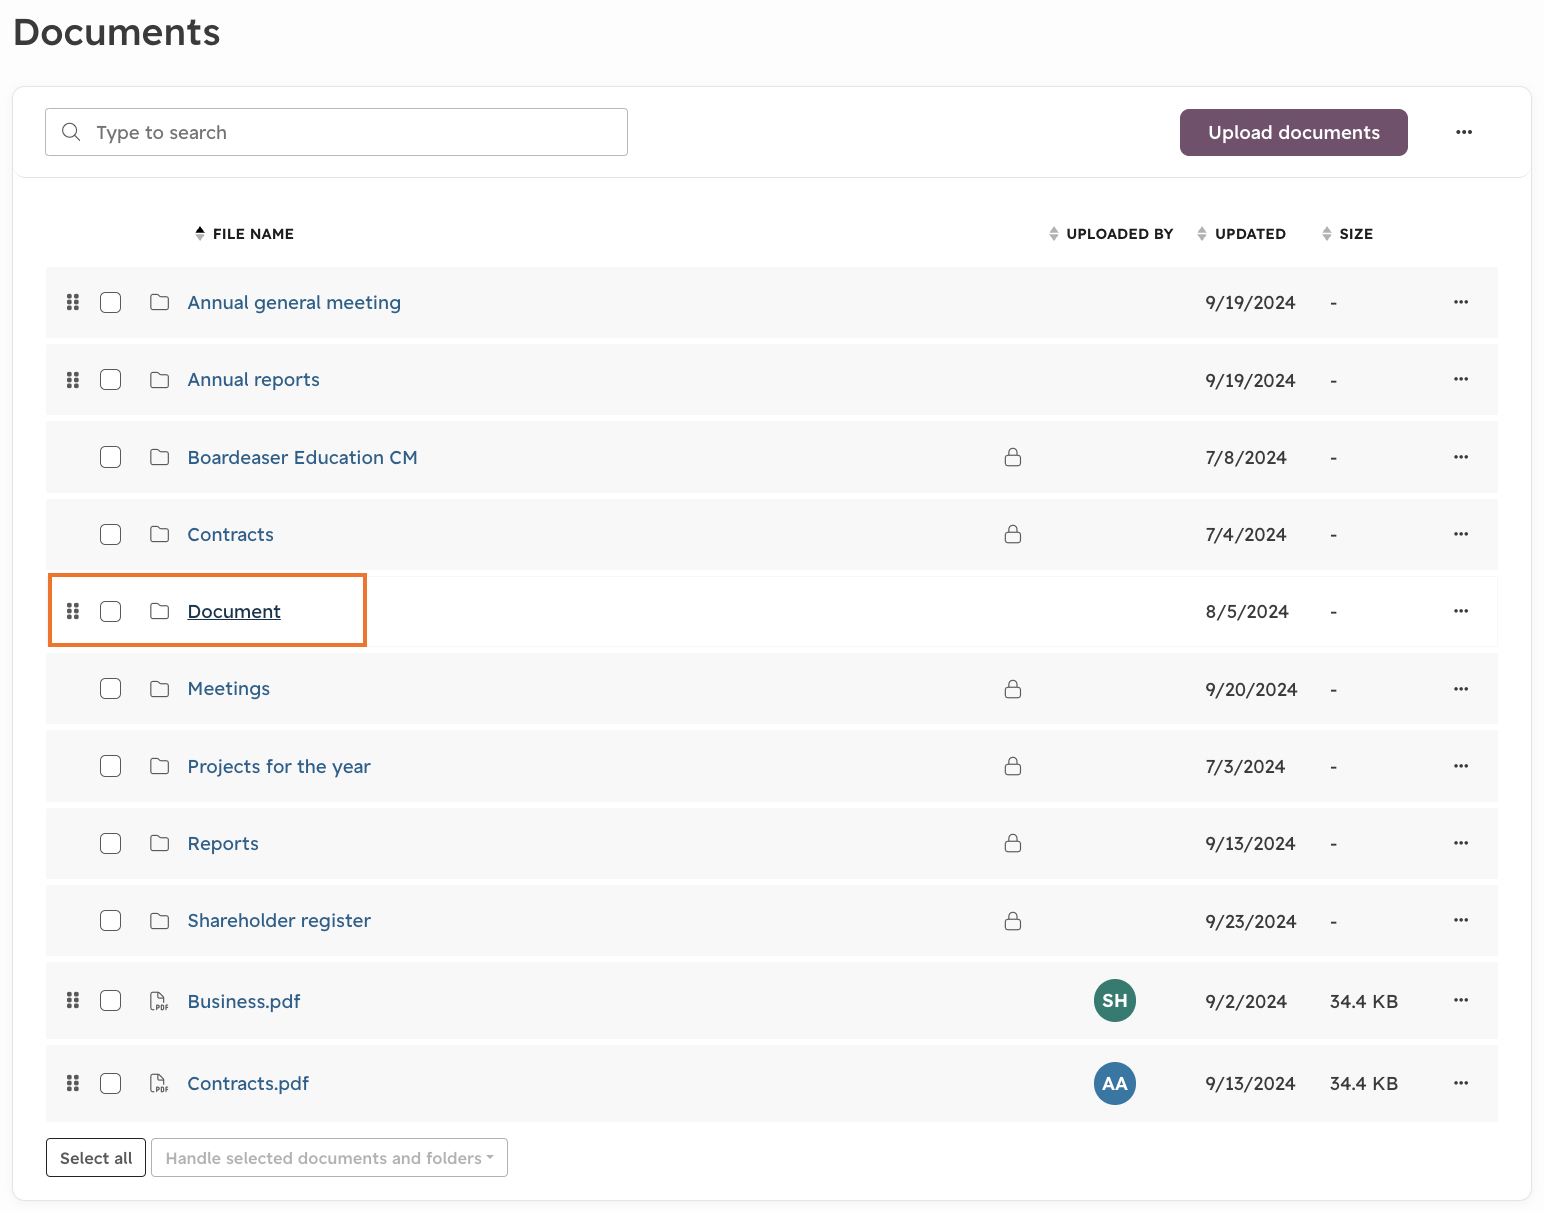
Task: Open three-dot menu for Contracts.pdf row
Action: point(1461,1083)
